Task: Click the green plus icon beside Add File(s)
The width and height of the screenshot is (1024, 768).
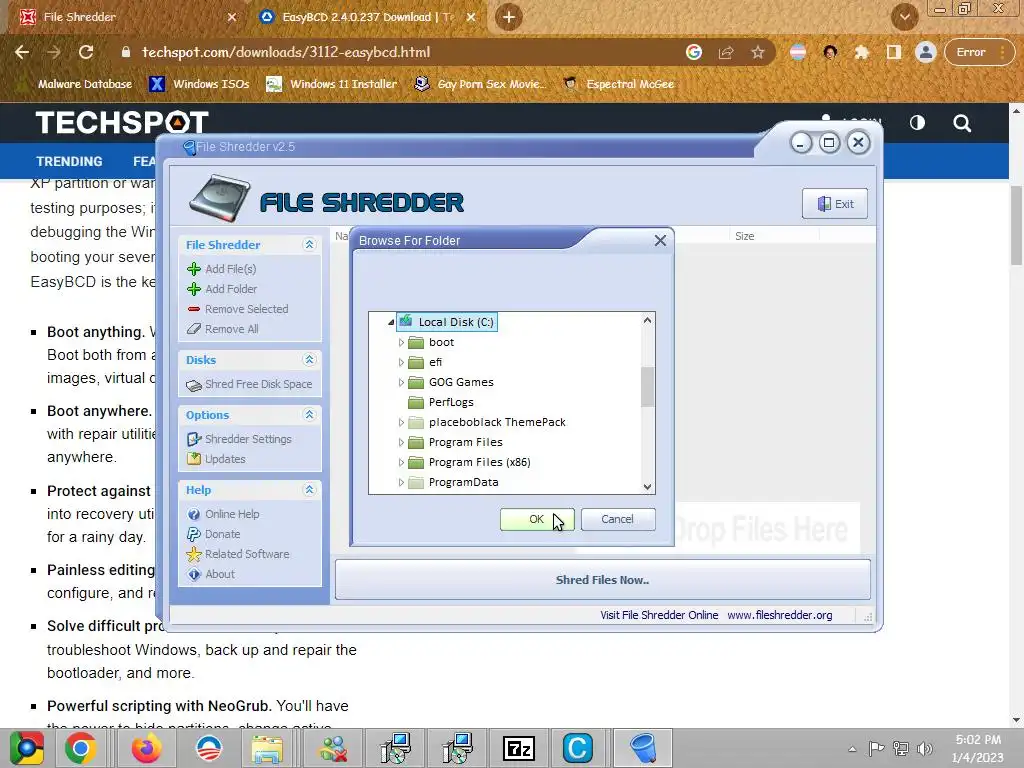Action: pyautogui.click(x=194, y=269)
